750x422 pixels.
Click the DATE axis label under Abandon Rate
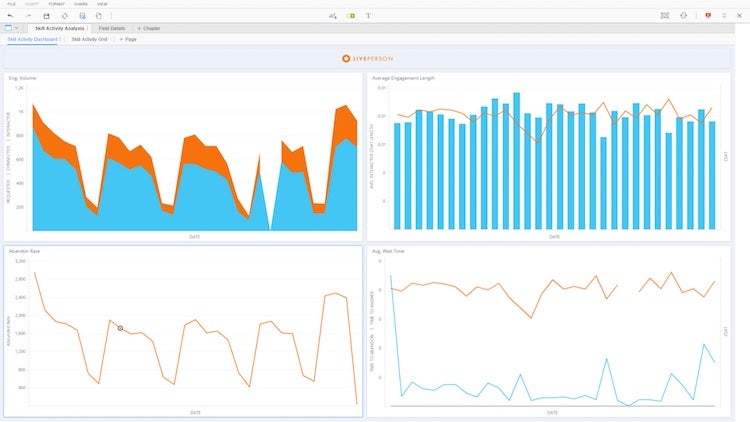[x=195, y=412]
